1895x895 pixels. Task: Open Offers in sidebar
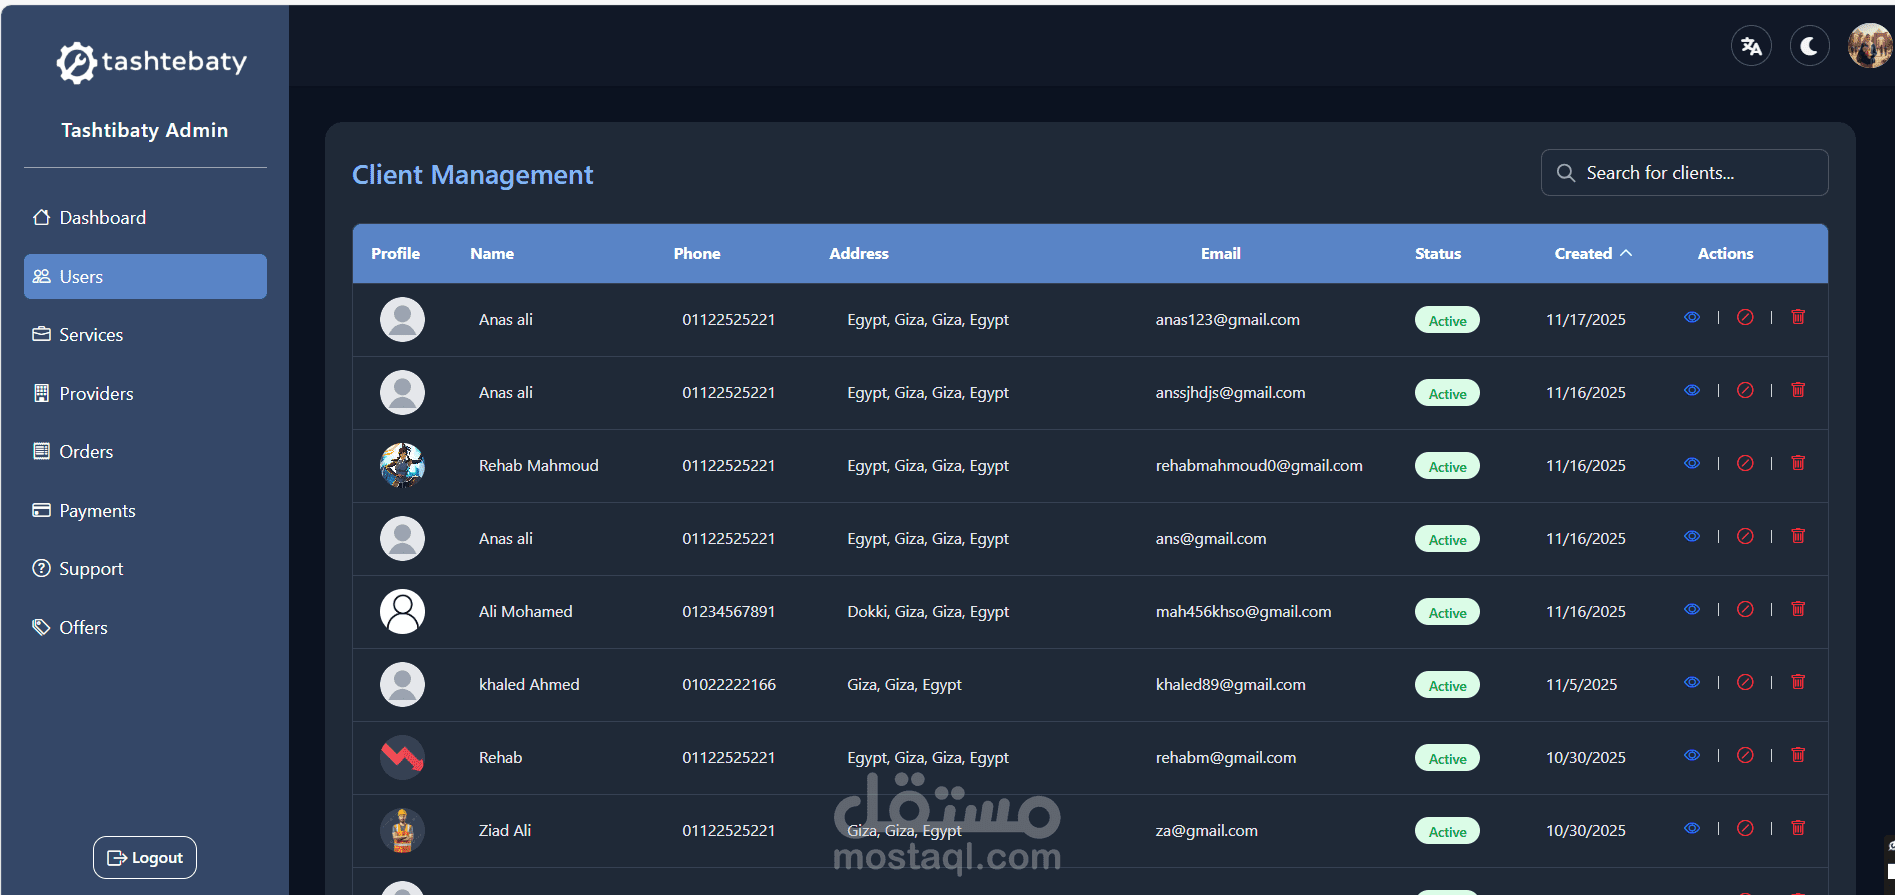pyautogui.click(x=145, y=627)
